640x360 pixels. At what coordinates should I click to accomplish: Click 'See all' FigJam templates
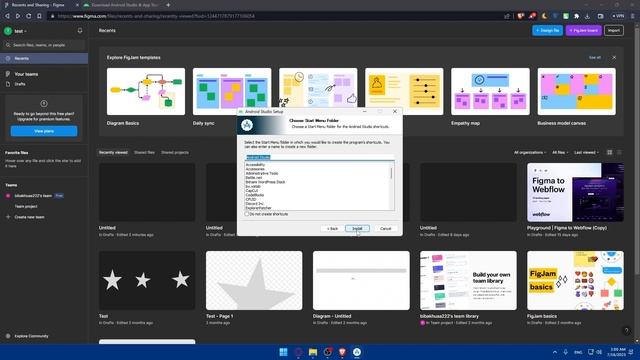coord(595,58)
